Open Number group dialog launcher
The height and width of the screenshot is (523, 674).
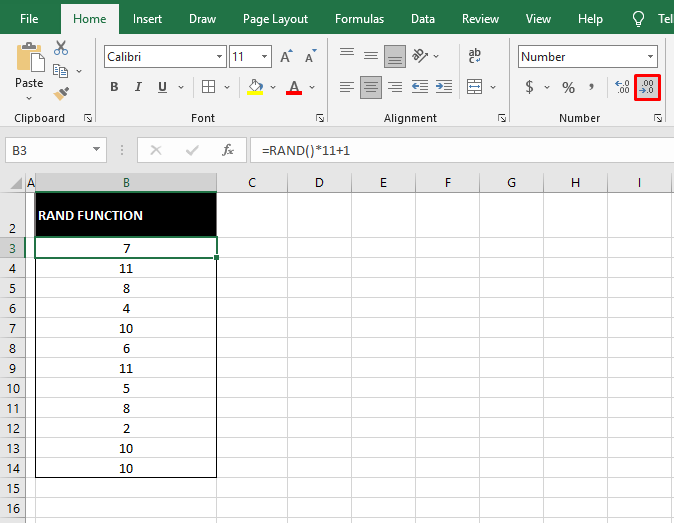point(658,118)
